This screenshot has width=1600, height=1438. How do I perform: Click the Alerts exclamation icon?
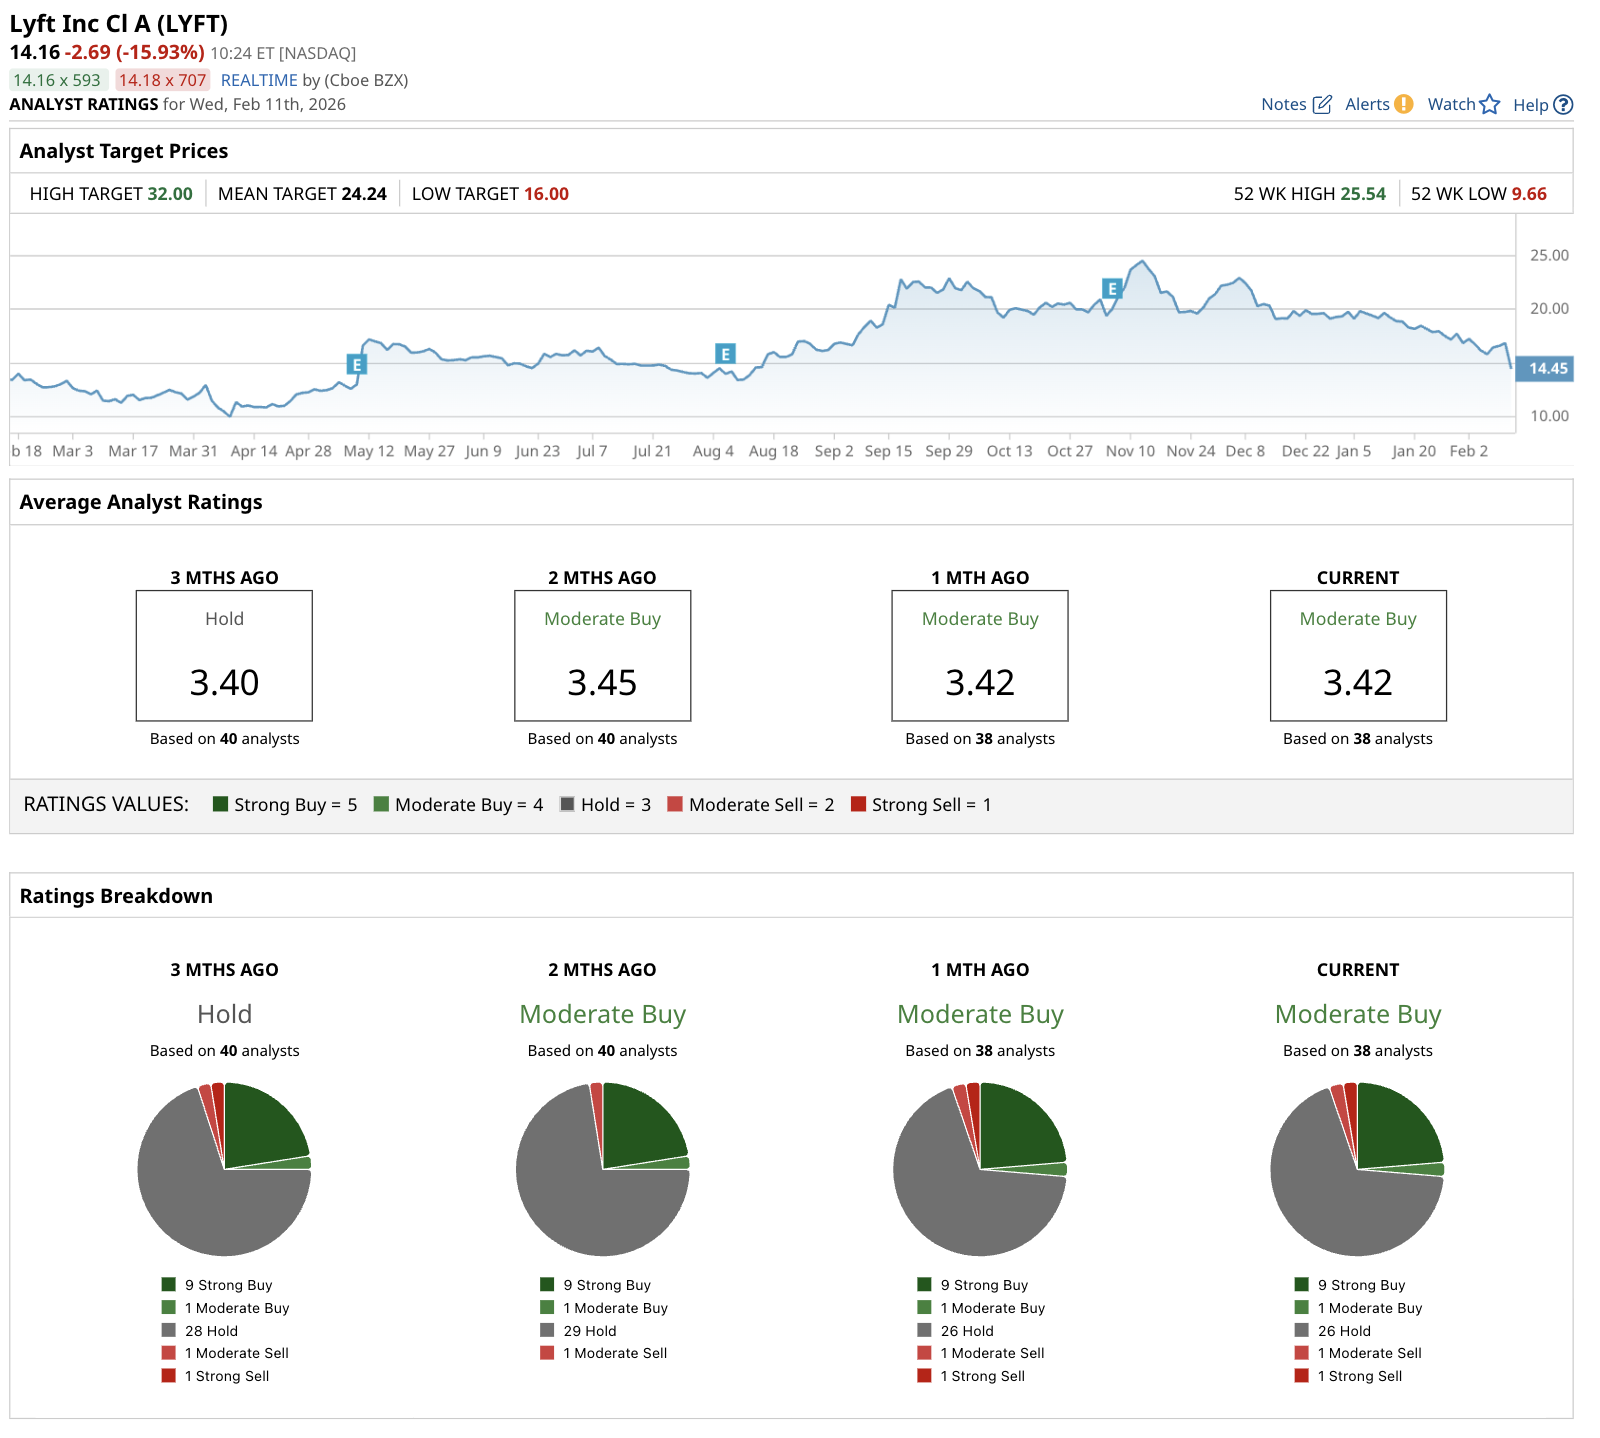click(x=1404, y=104)
